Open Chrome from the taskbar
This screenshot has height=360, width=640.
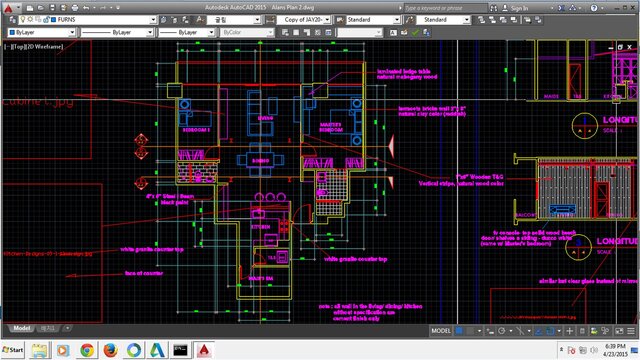[87, 350]
